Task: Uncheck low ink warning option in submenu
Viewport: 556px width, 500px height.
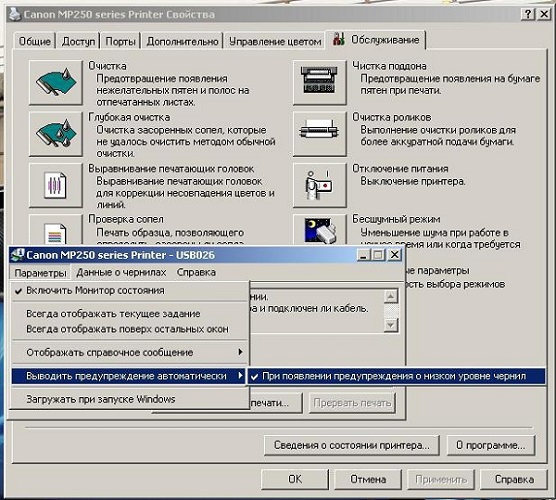Action: (x=396, y=376)
